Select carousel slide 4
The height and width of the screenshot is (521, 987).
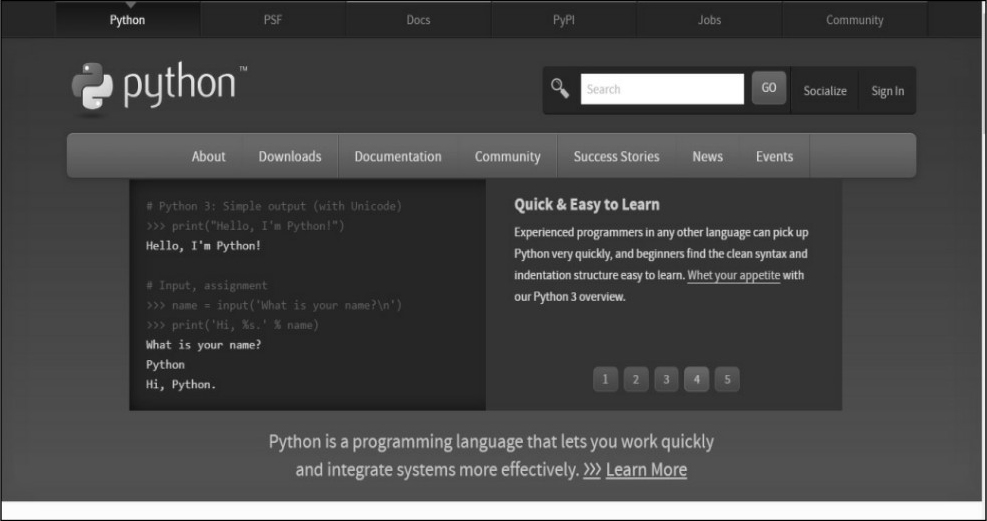696,379
